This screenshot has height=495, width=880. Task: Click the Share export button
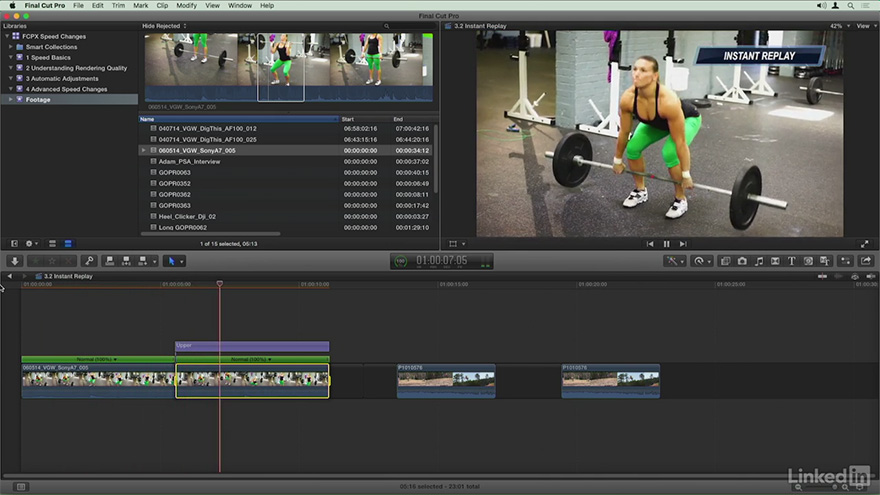(x=866, y=261)
